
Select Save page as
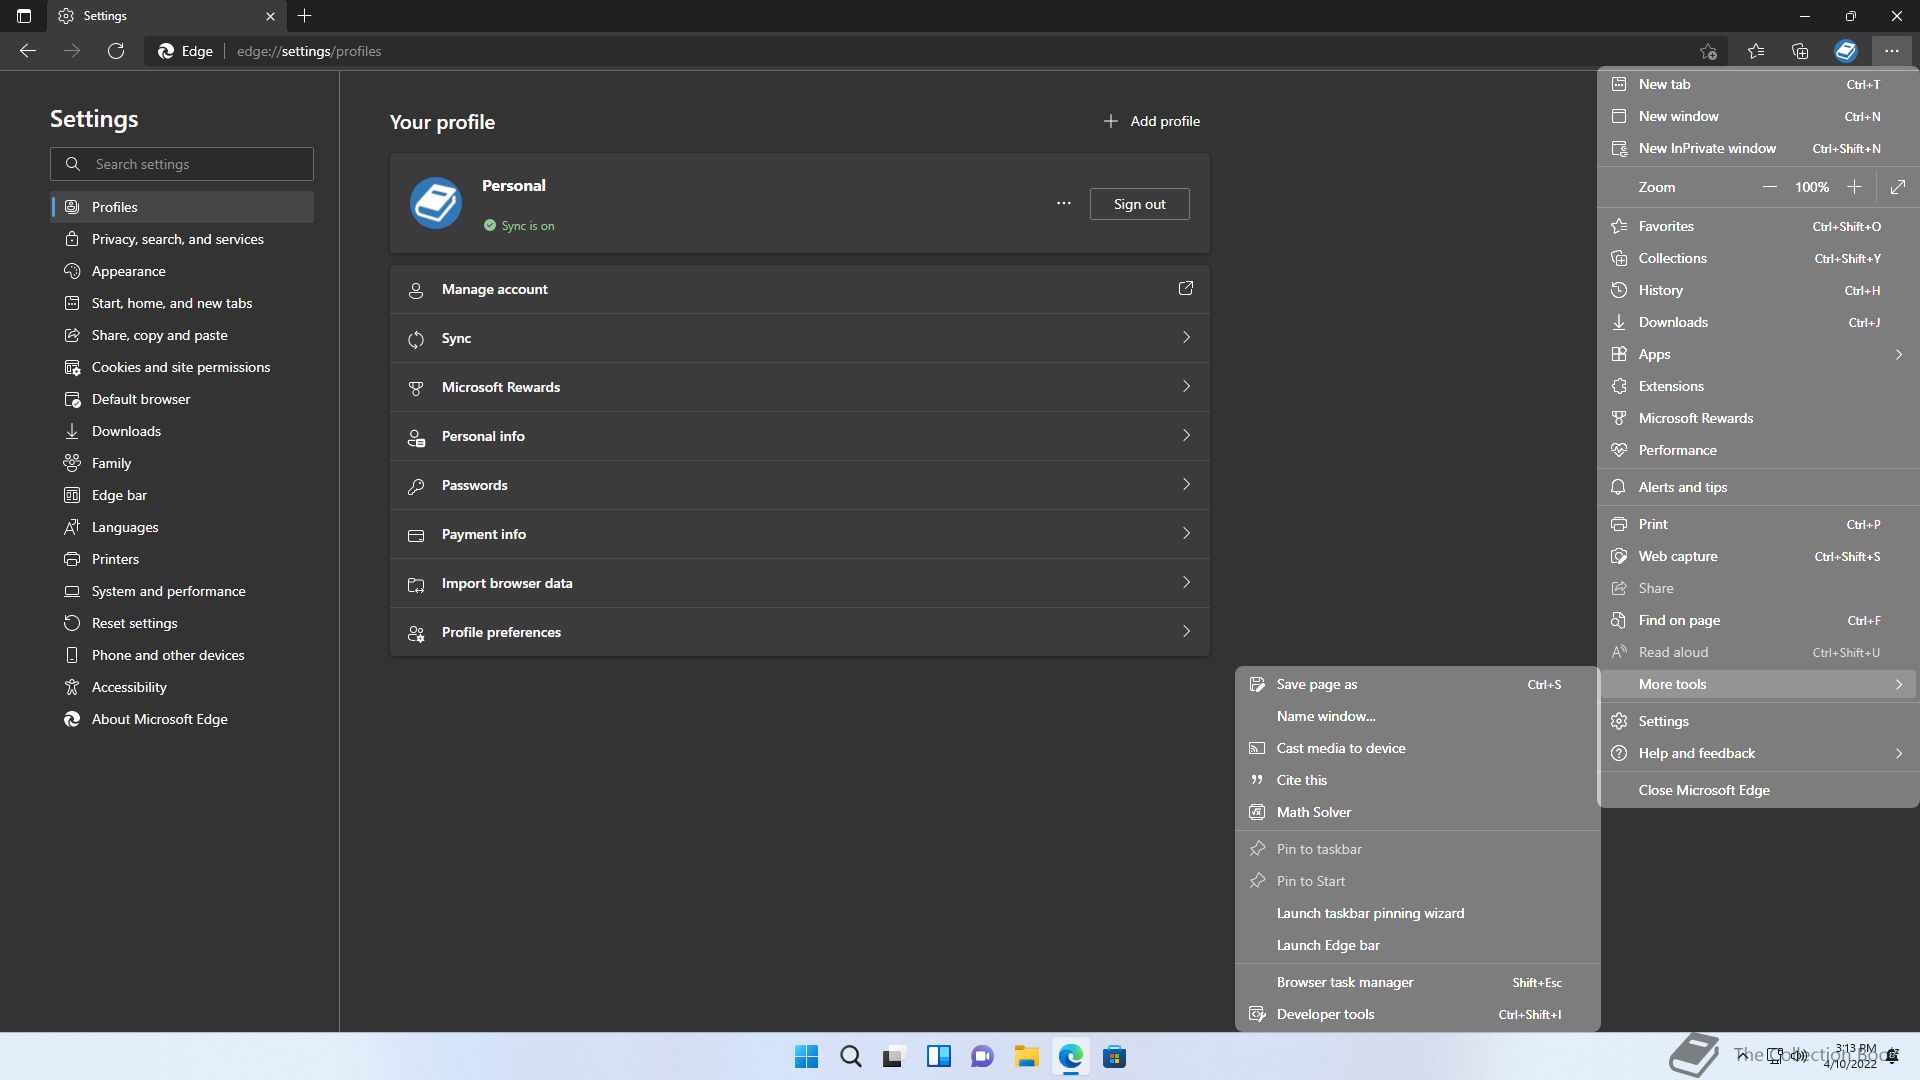[1418, 684]
